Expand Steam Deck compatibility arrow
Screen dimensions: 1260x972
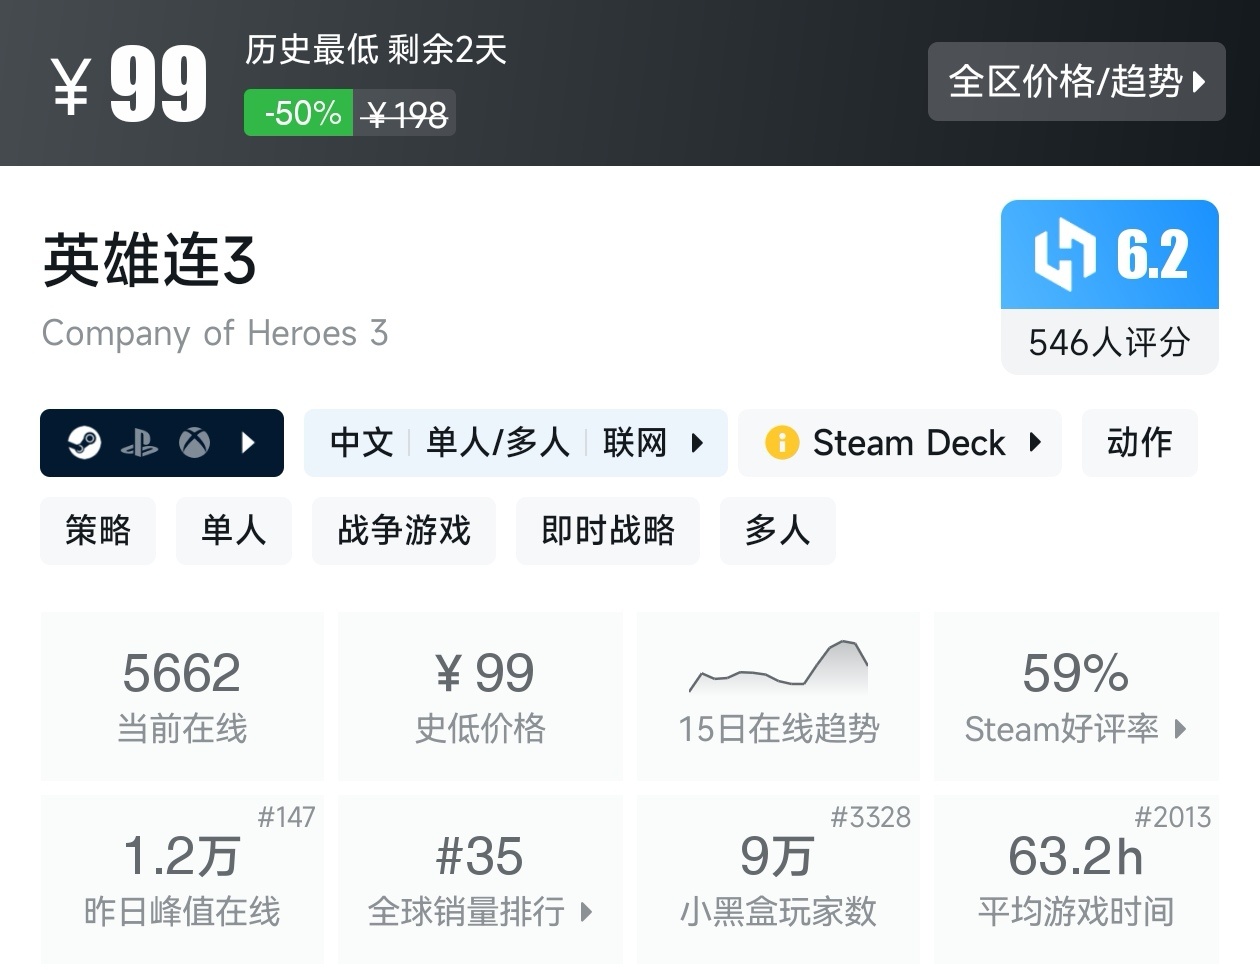click(x=1035, y=442)
